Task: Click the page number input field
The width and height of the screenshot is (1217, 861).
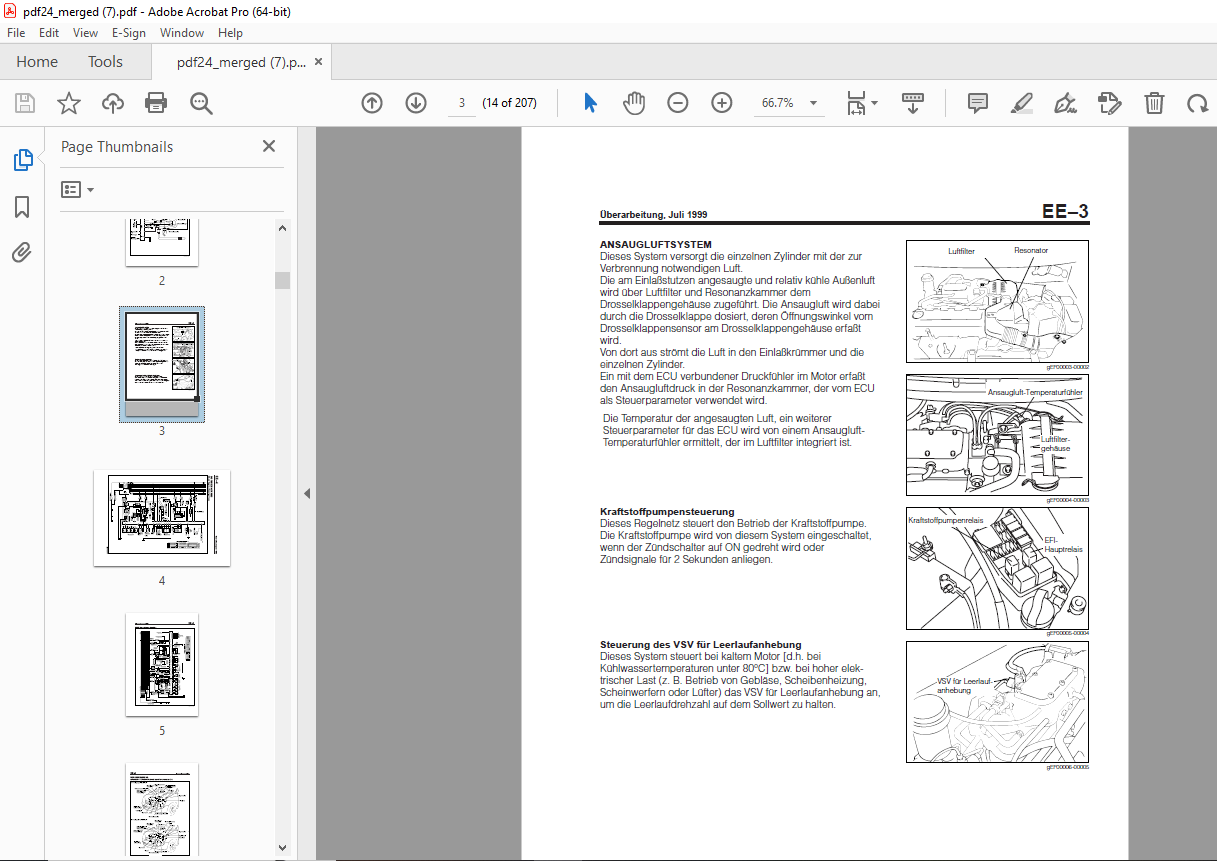Action: pyautogui.click(x=461, y=103)
